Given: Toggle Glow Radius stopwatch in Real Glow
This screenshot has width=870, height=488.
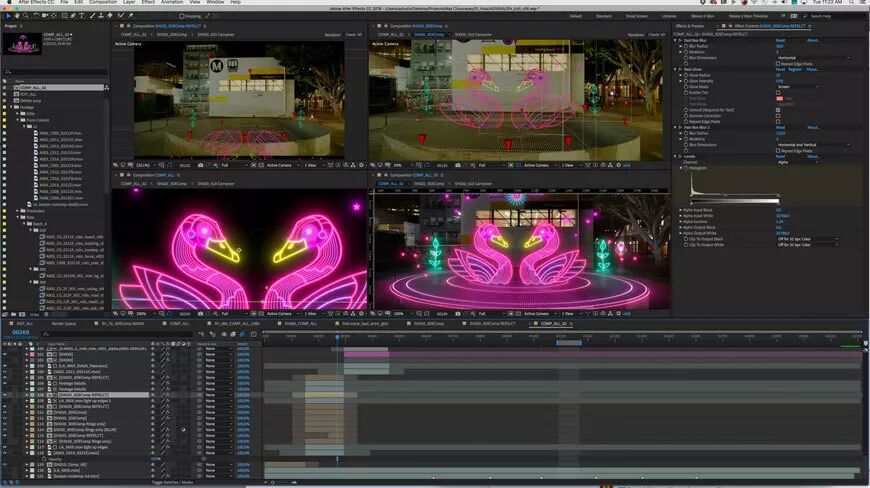Looking at the screenshot, I should 686,75.
